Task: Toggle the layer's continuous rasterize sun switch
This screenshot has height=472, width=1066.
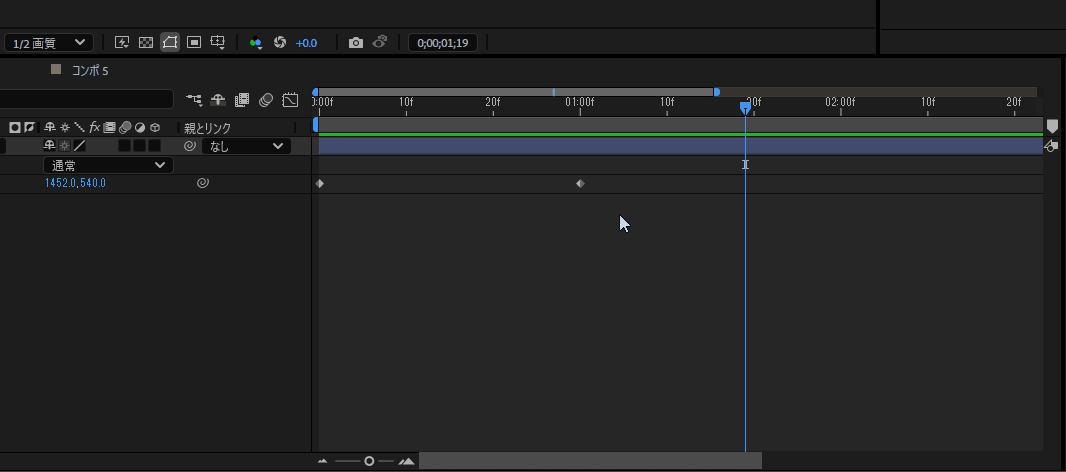Action: [x=65, y=146]
